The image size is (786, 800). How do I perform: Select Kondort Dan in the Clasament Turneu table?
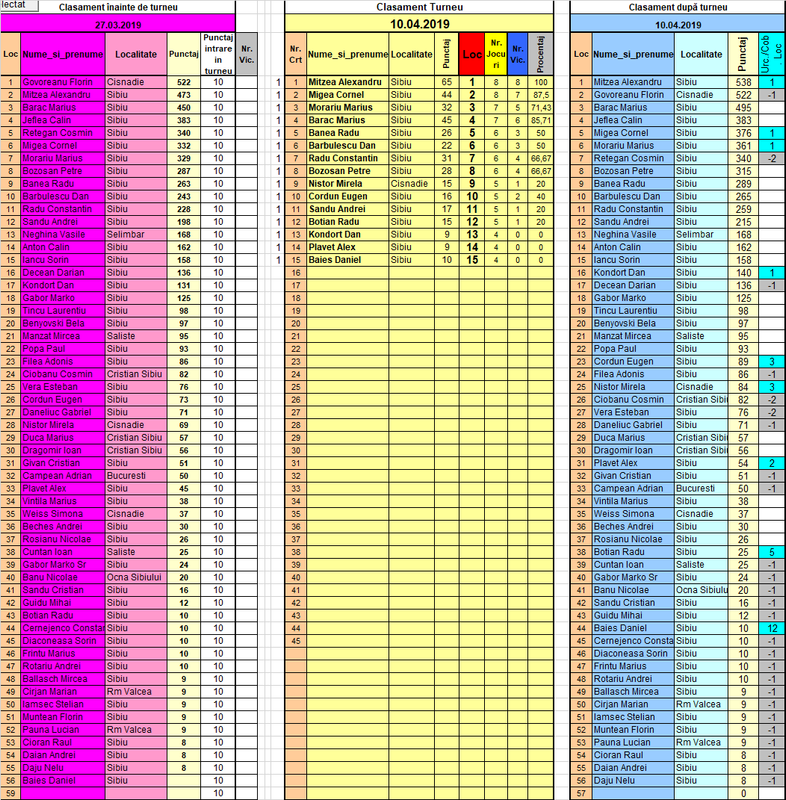347,235
